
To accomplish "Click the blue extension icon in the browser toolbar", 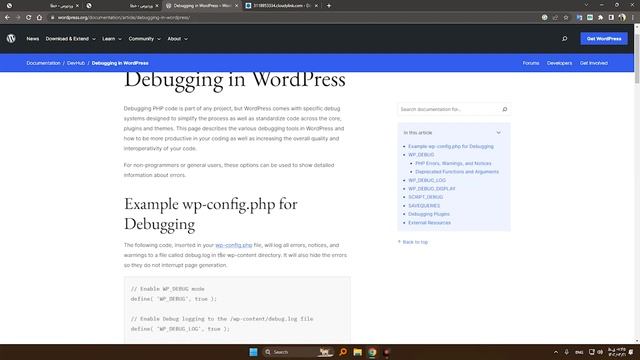I will 579,18.
